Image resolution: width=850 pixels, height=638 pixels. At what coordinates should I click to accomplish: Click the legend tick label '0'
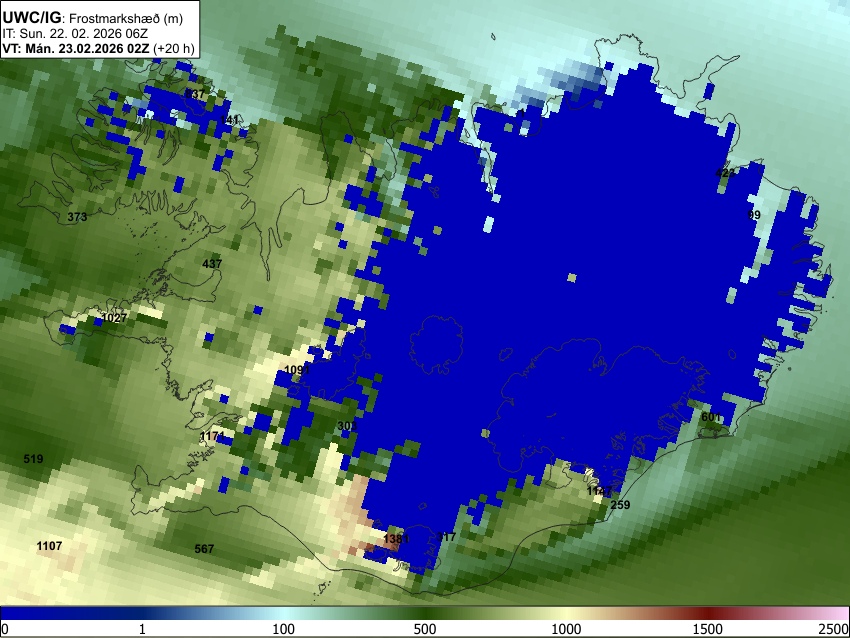[5, 629]
